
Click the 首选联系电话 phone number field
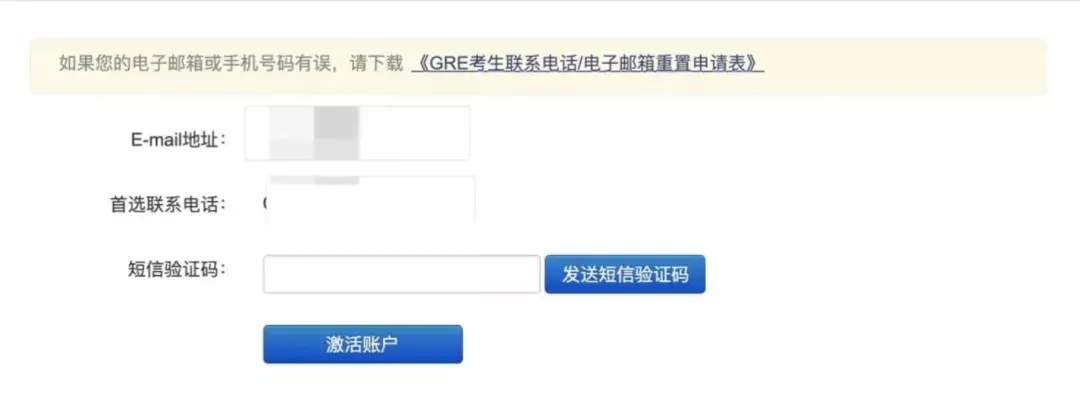click(370, 200)
